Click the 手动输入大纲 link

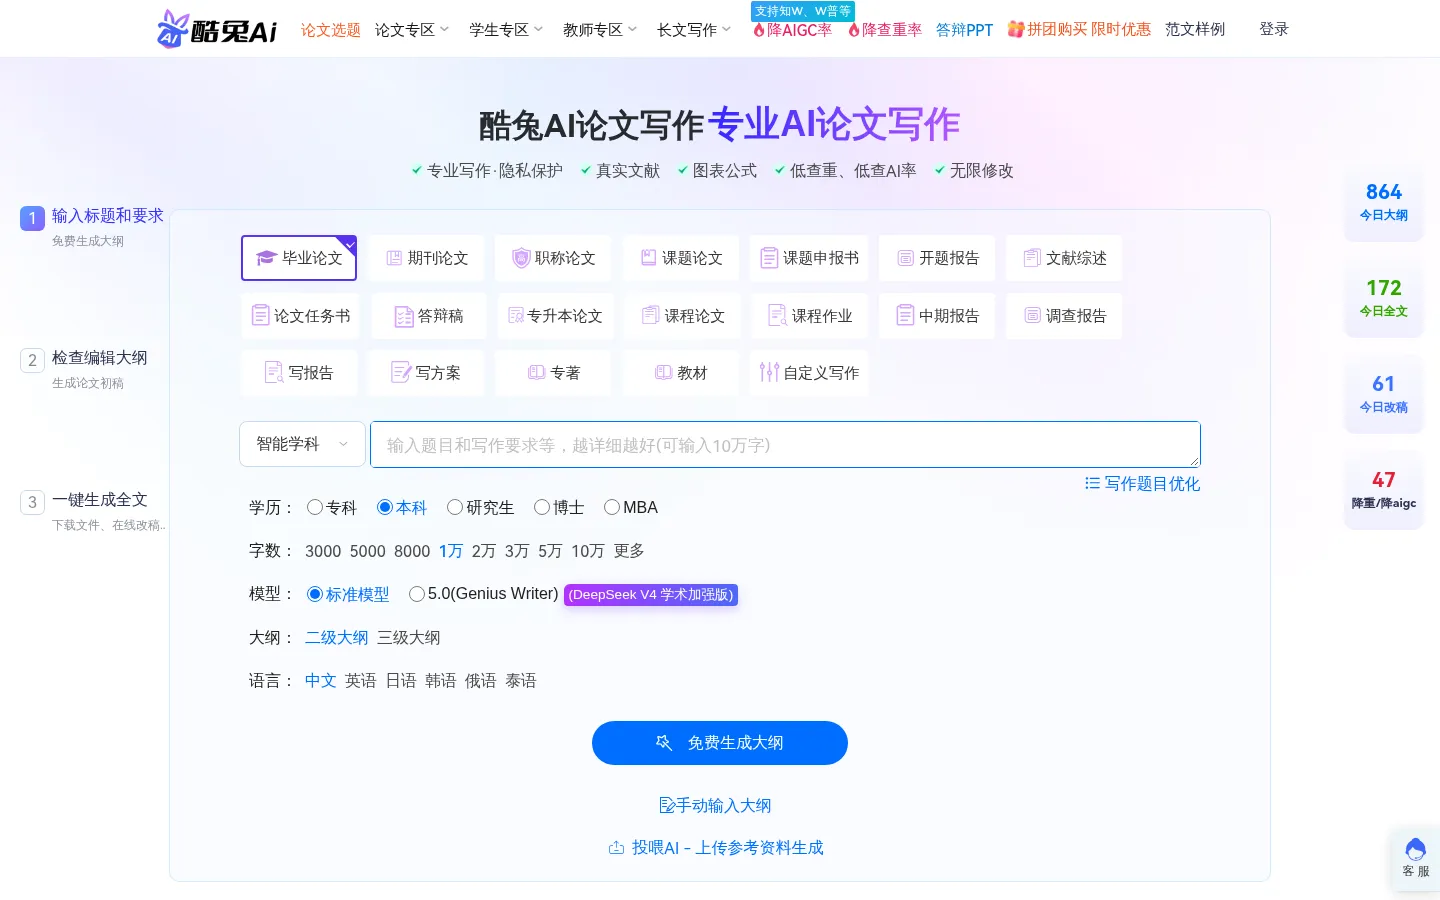[x=715, y=806]
